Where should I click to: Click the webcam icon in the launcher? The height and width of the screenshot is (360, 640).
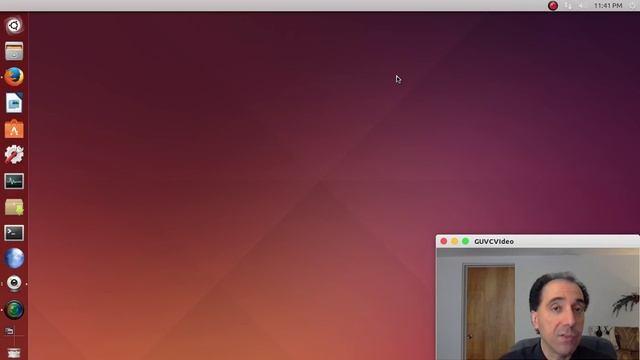pyautogui.click(x=14, y=283)
